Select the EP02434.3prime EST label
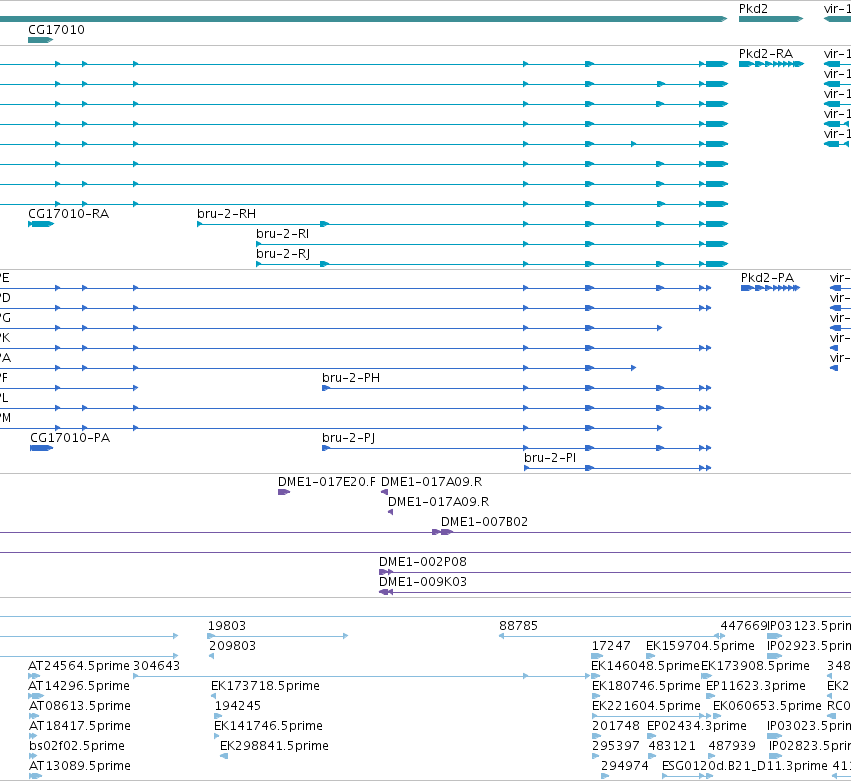The width and height of the screenshot is (851, 781). click(x=697, y=726)
